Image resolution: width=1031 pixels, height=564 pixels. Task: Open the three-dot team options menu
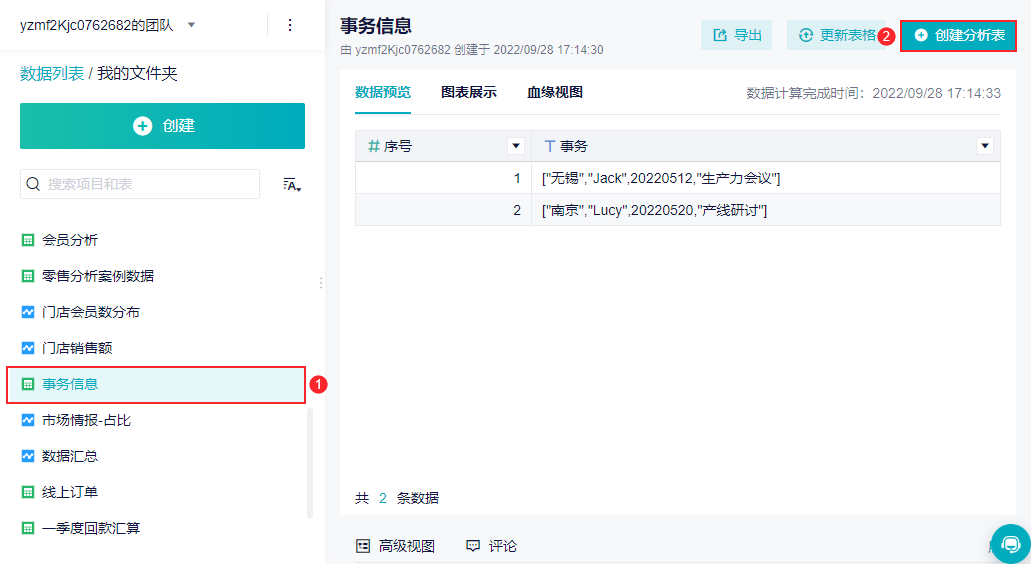coord(290,25)
